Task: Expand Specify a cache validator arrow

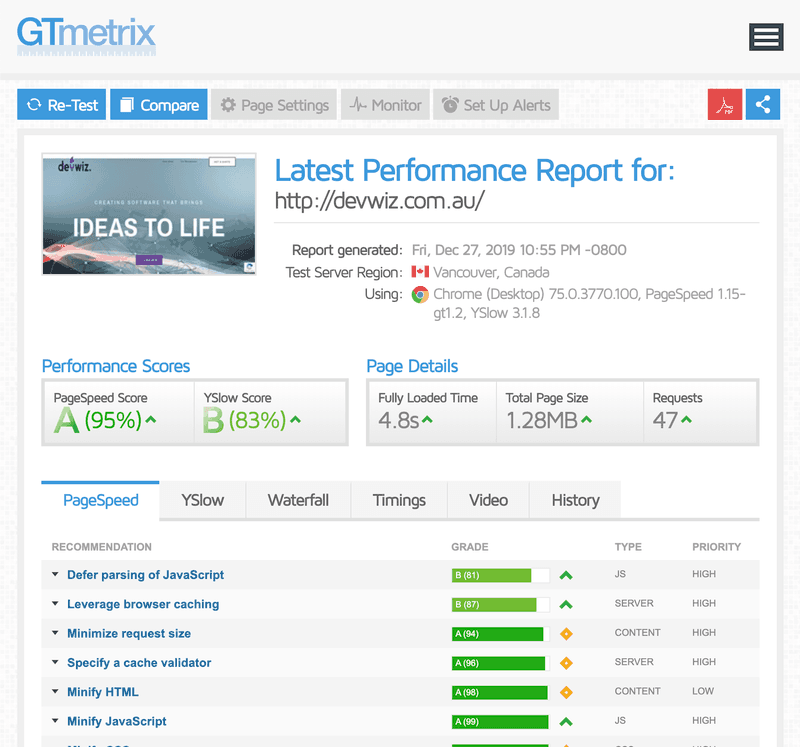Action: point(55,662)
